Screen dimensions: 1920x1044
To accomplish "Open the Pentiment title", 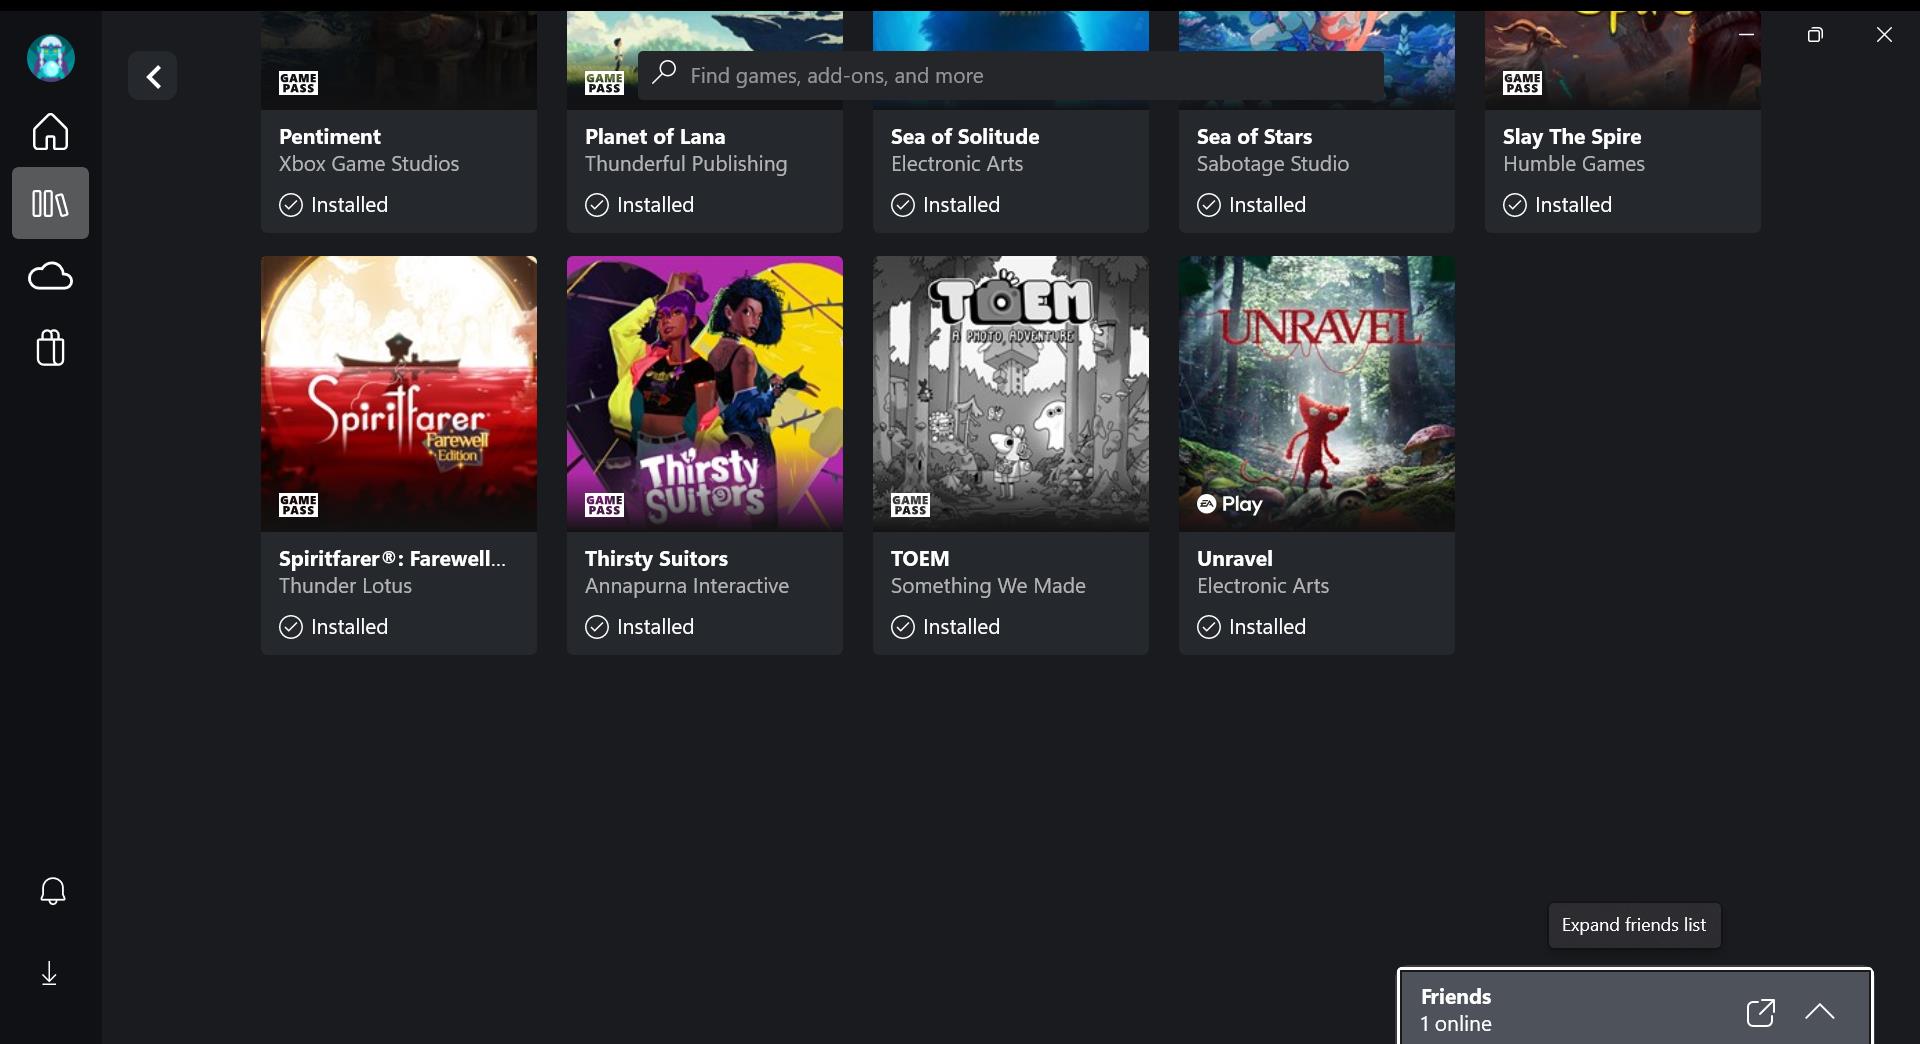I will point(330,137).
